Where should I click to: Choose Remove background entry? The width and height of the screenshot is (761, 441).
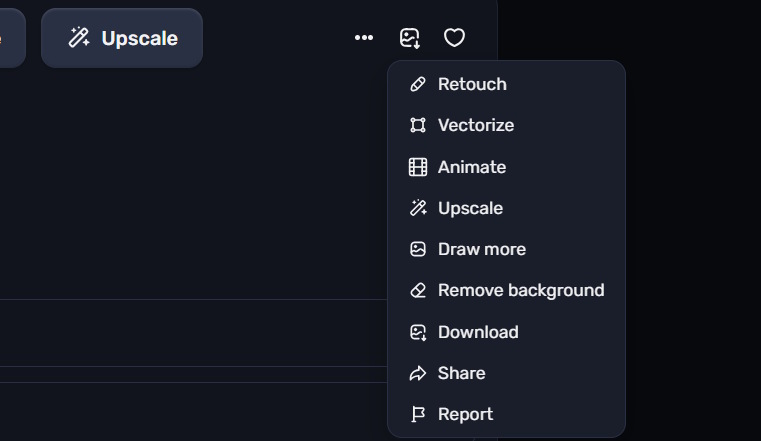pos(506,291)
